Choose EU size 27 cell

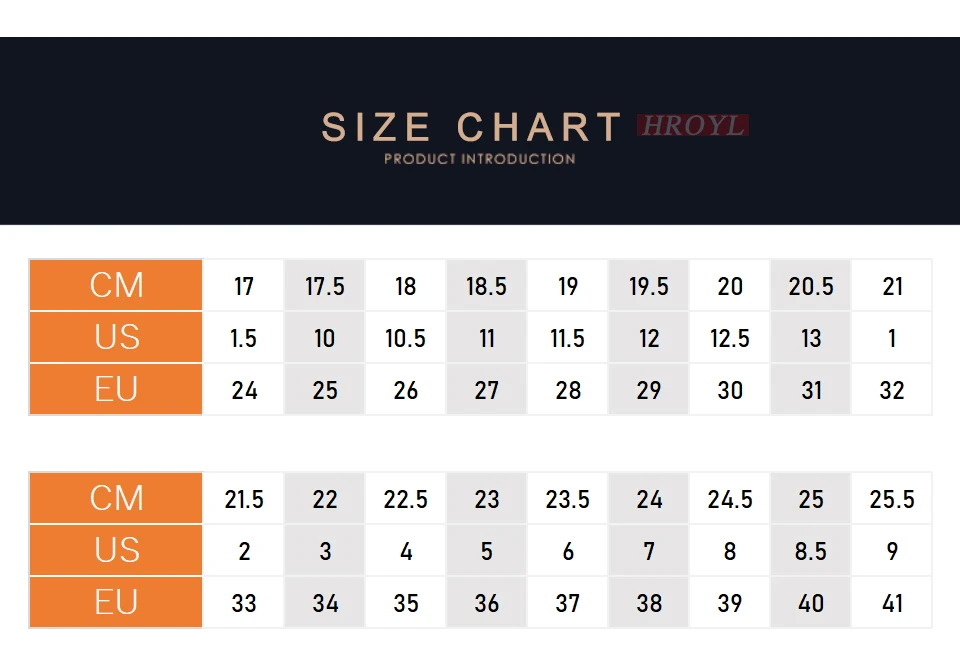pos(486,389)
